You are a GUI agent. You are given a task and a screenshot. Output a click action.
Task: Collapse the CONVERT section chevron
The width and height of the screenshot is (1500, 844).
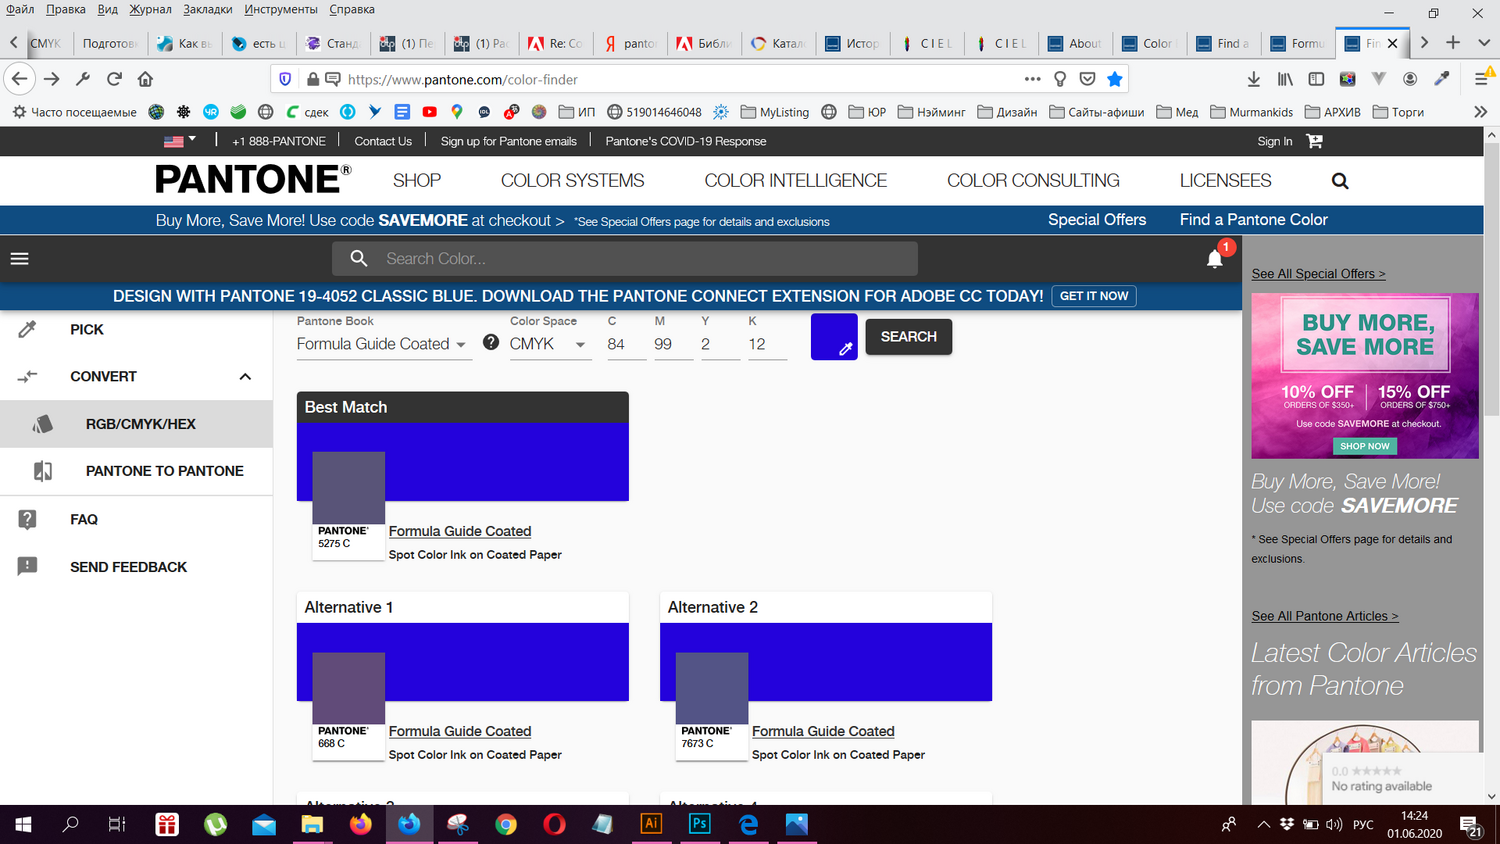point(245,377)
